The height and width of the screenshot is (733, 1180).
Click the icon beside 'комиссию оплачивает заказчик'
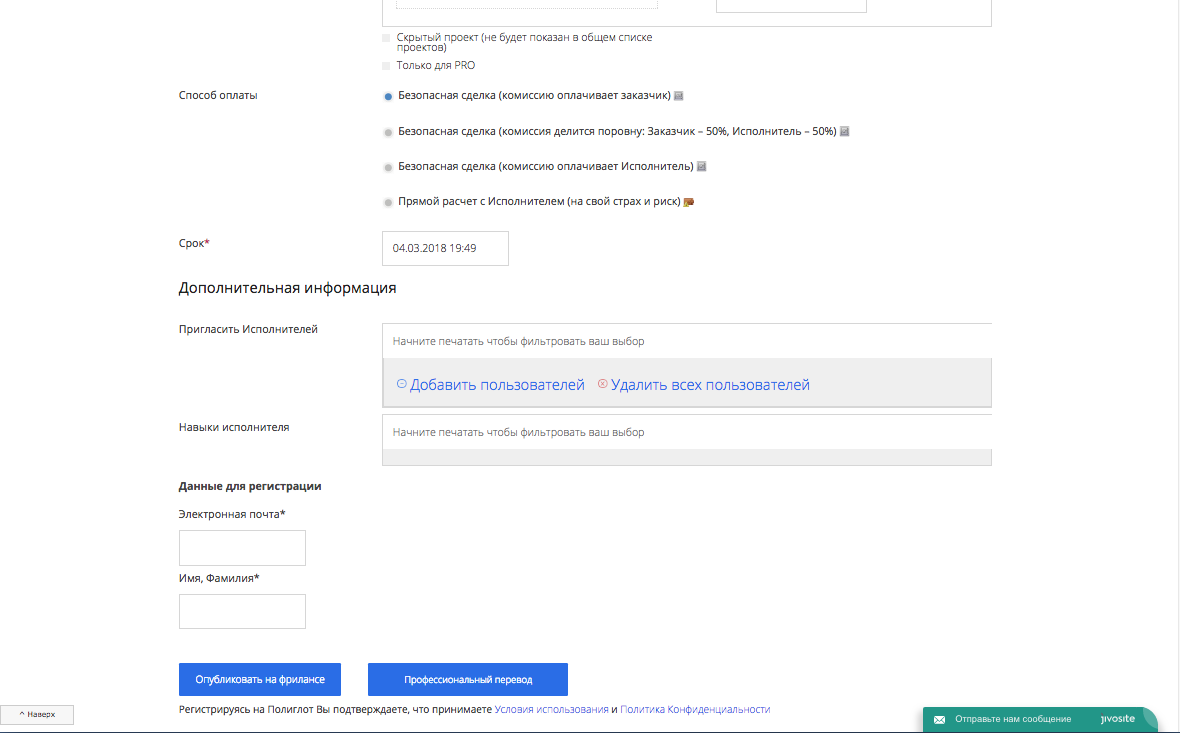(x=679, y=96)
